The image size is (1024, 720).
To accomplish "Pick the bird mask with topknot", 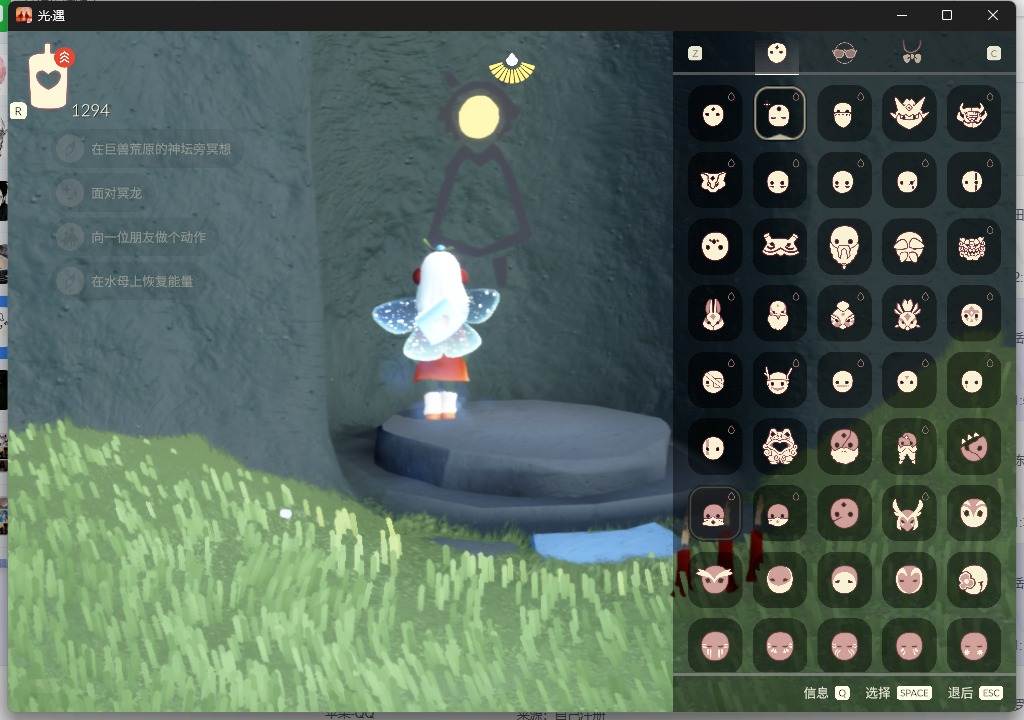I will [844, 314].
